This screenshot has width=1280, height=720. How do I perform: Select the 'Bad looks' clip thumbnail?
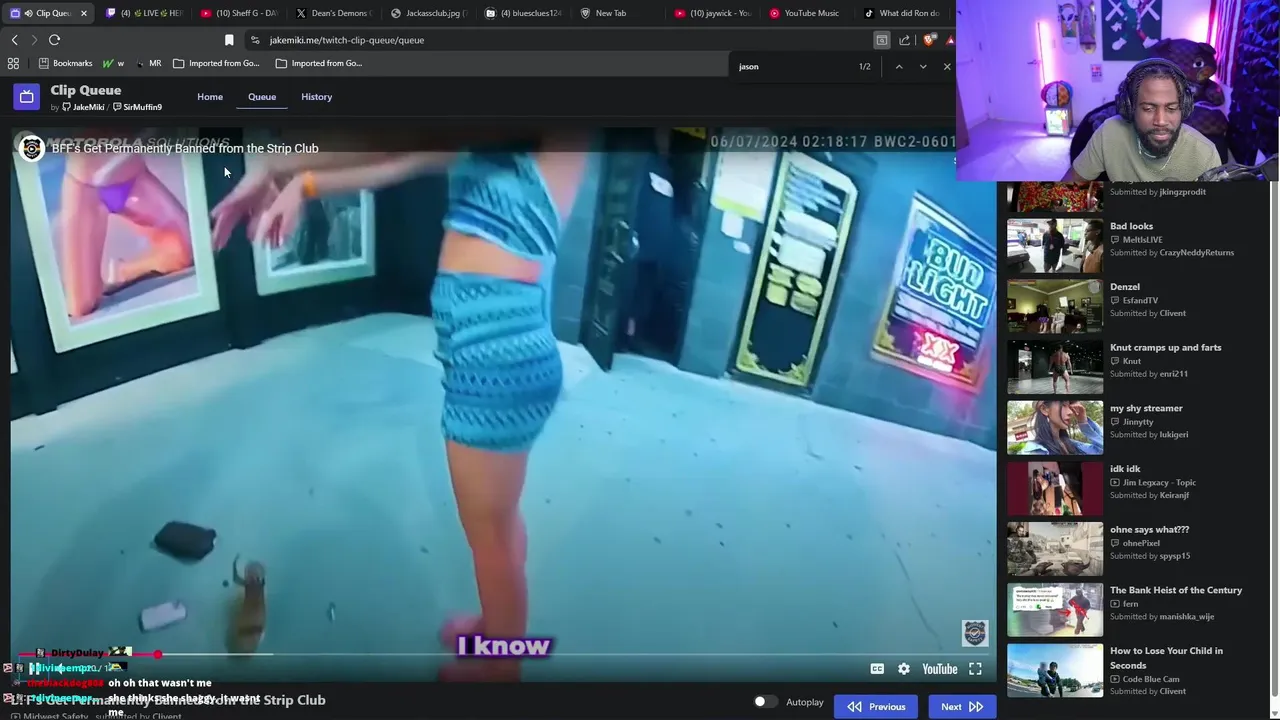1055,246
